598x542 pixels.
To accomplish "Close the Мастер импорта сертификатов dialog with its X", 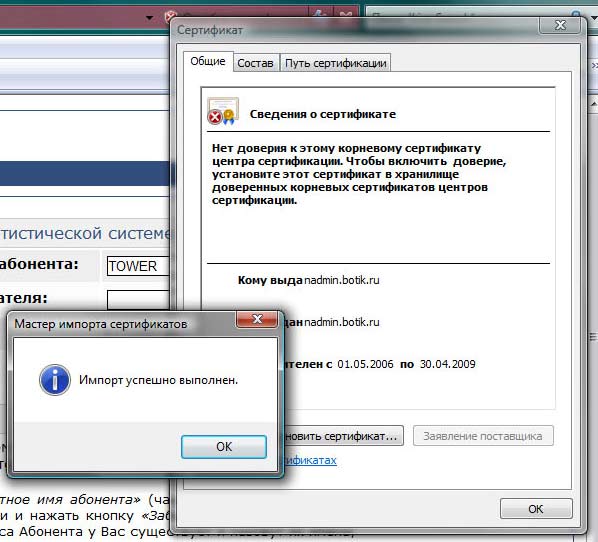I will [x=257, y=319].
